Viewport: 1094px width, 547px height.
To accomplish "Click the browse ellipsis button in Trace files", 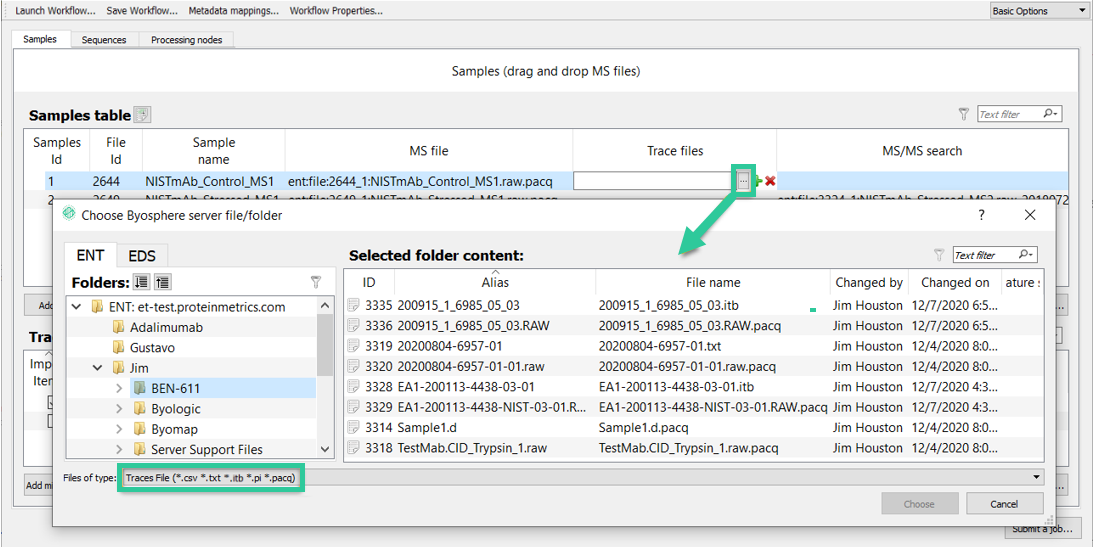I will click(743, 181).
